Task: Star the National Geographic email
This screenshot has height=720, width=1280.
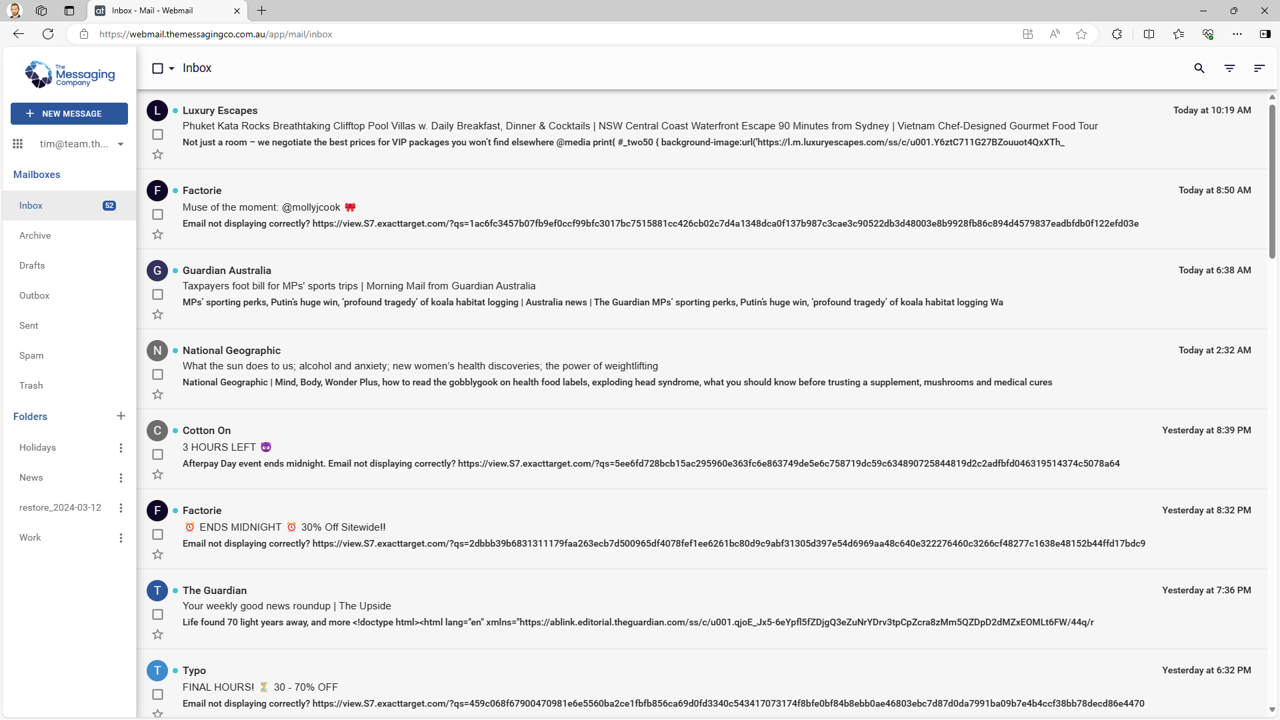Action: coord(157,395)
